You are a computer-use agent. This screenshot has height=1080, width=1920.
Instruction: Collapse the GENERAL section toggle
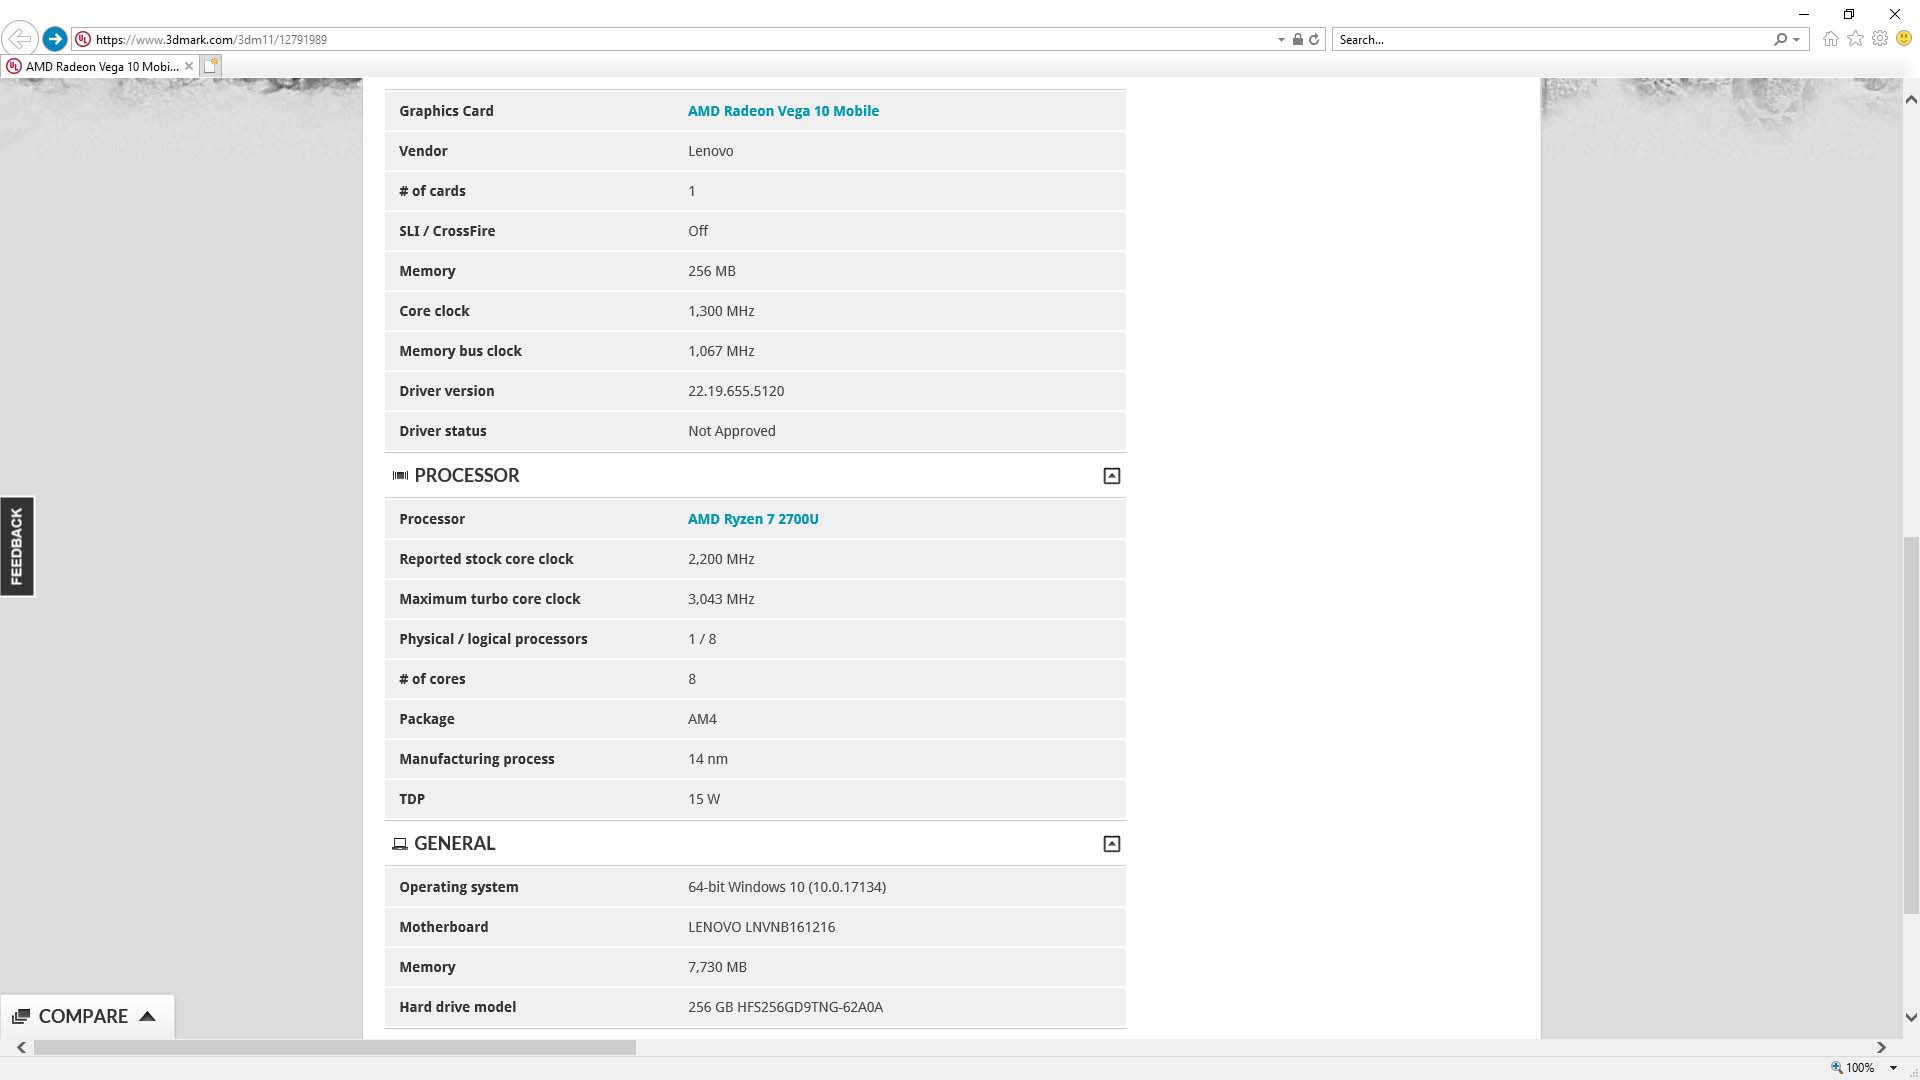[x=1111, y=844]
